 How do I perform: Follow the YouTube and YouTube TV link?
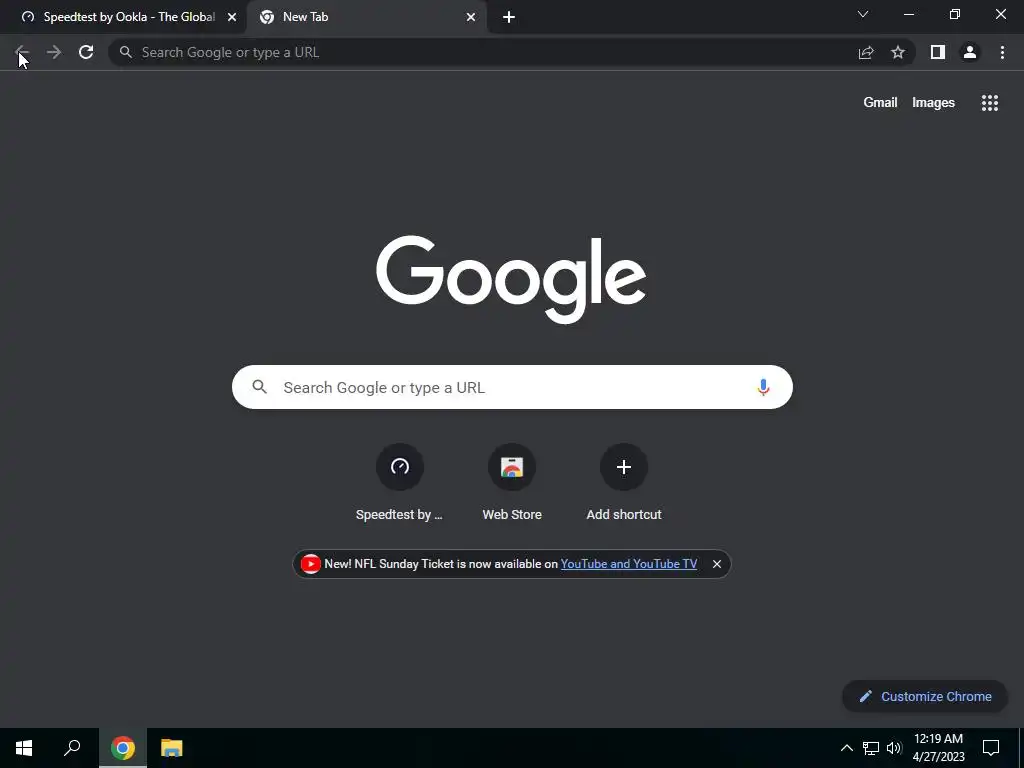point(629,564)
